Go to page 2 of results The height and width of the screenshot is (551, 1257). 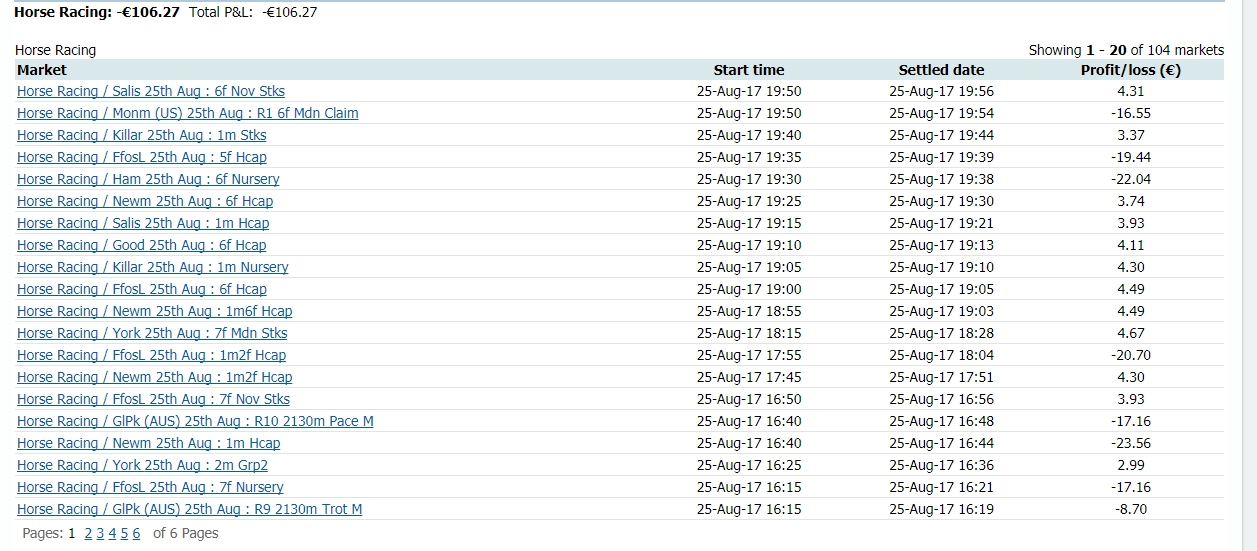(88, 533)
